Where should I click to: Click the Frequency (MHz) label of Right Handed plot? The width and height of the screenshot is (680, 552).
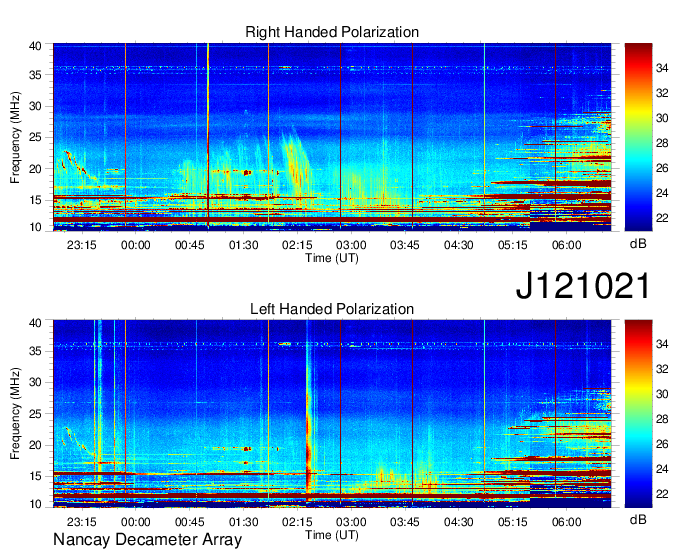coord(15,137)
